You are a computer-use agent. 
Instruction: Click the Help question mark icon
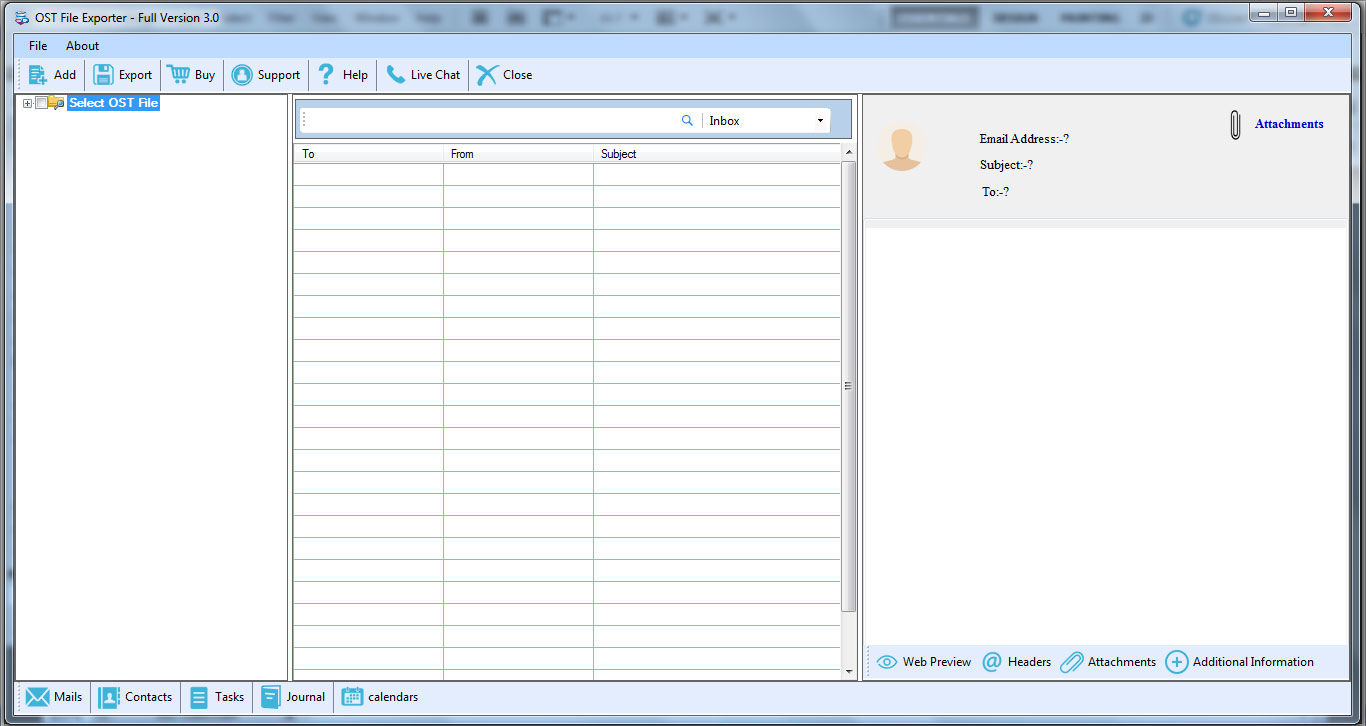point(326,75)
